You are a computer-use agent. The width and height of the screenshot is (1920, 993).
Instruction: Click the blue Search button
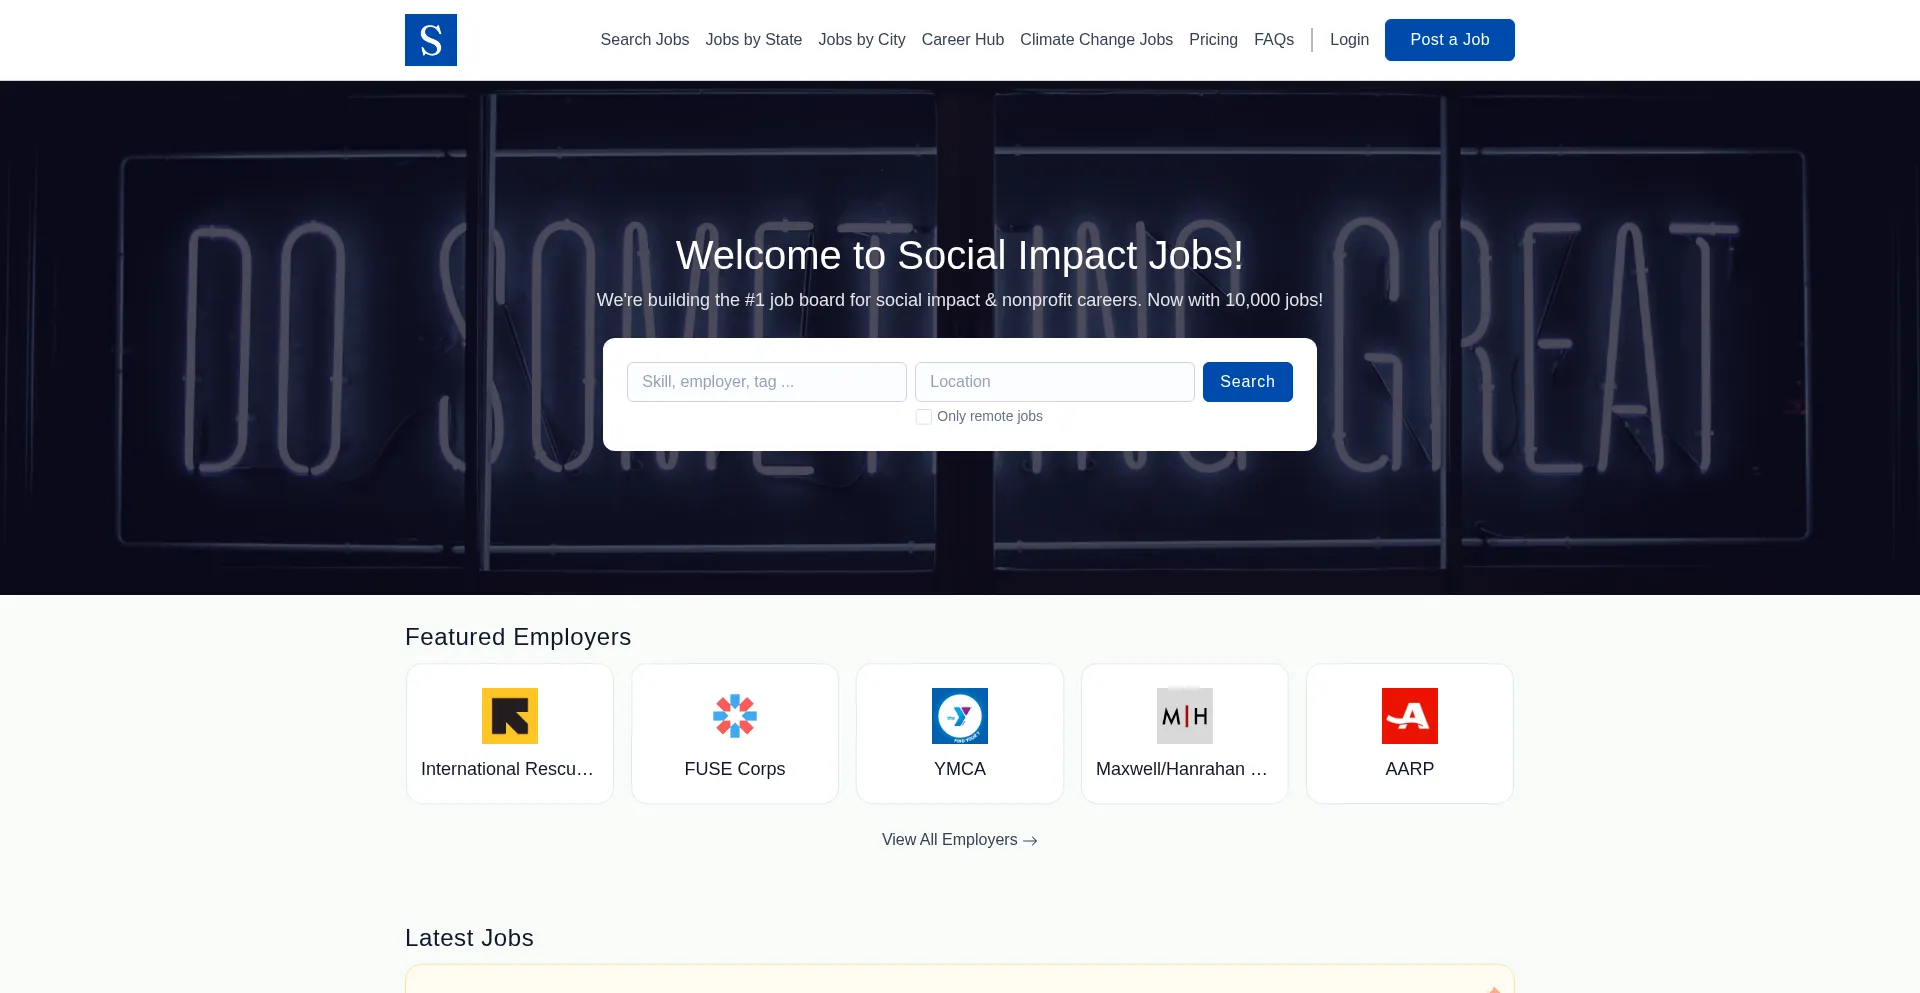tap(1248, 382)
